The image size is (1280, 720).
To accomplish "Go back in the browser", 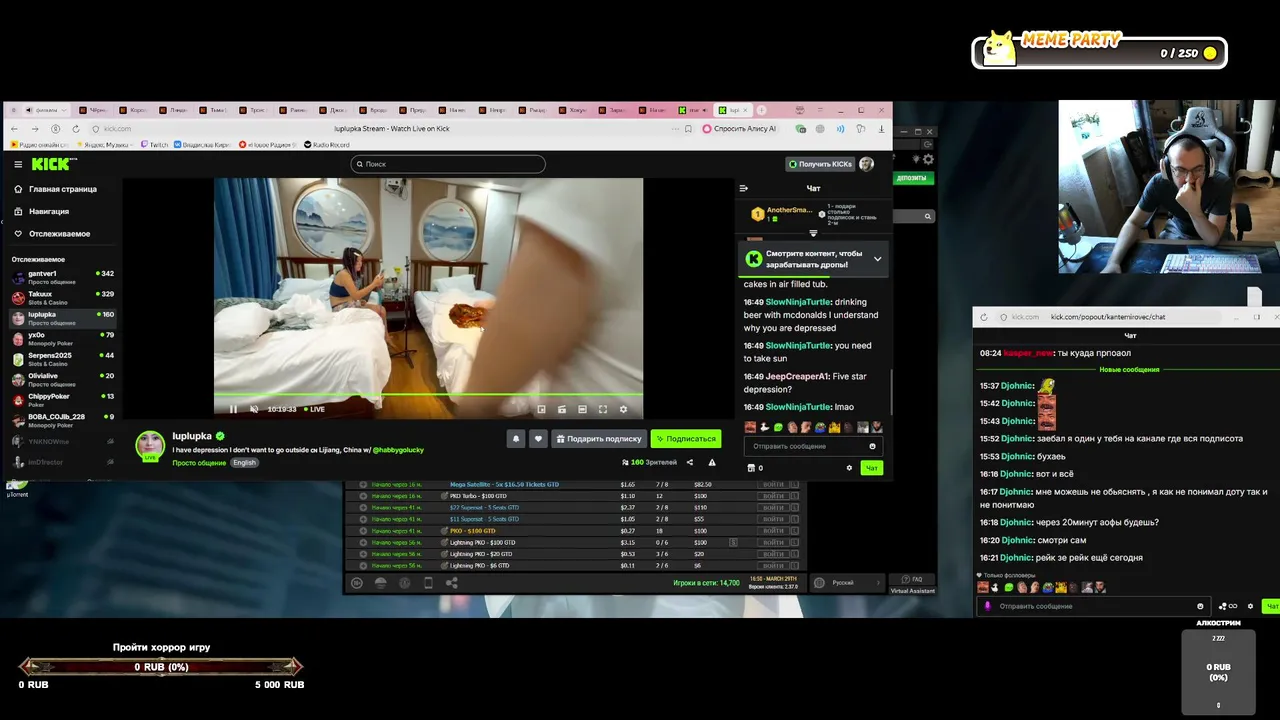I will 15,129.
